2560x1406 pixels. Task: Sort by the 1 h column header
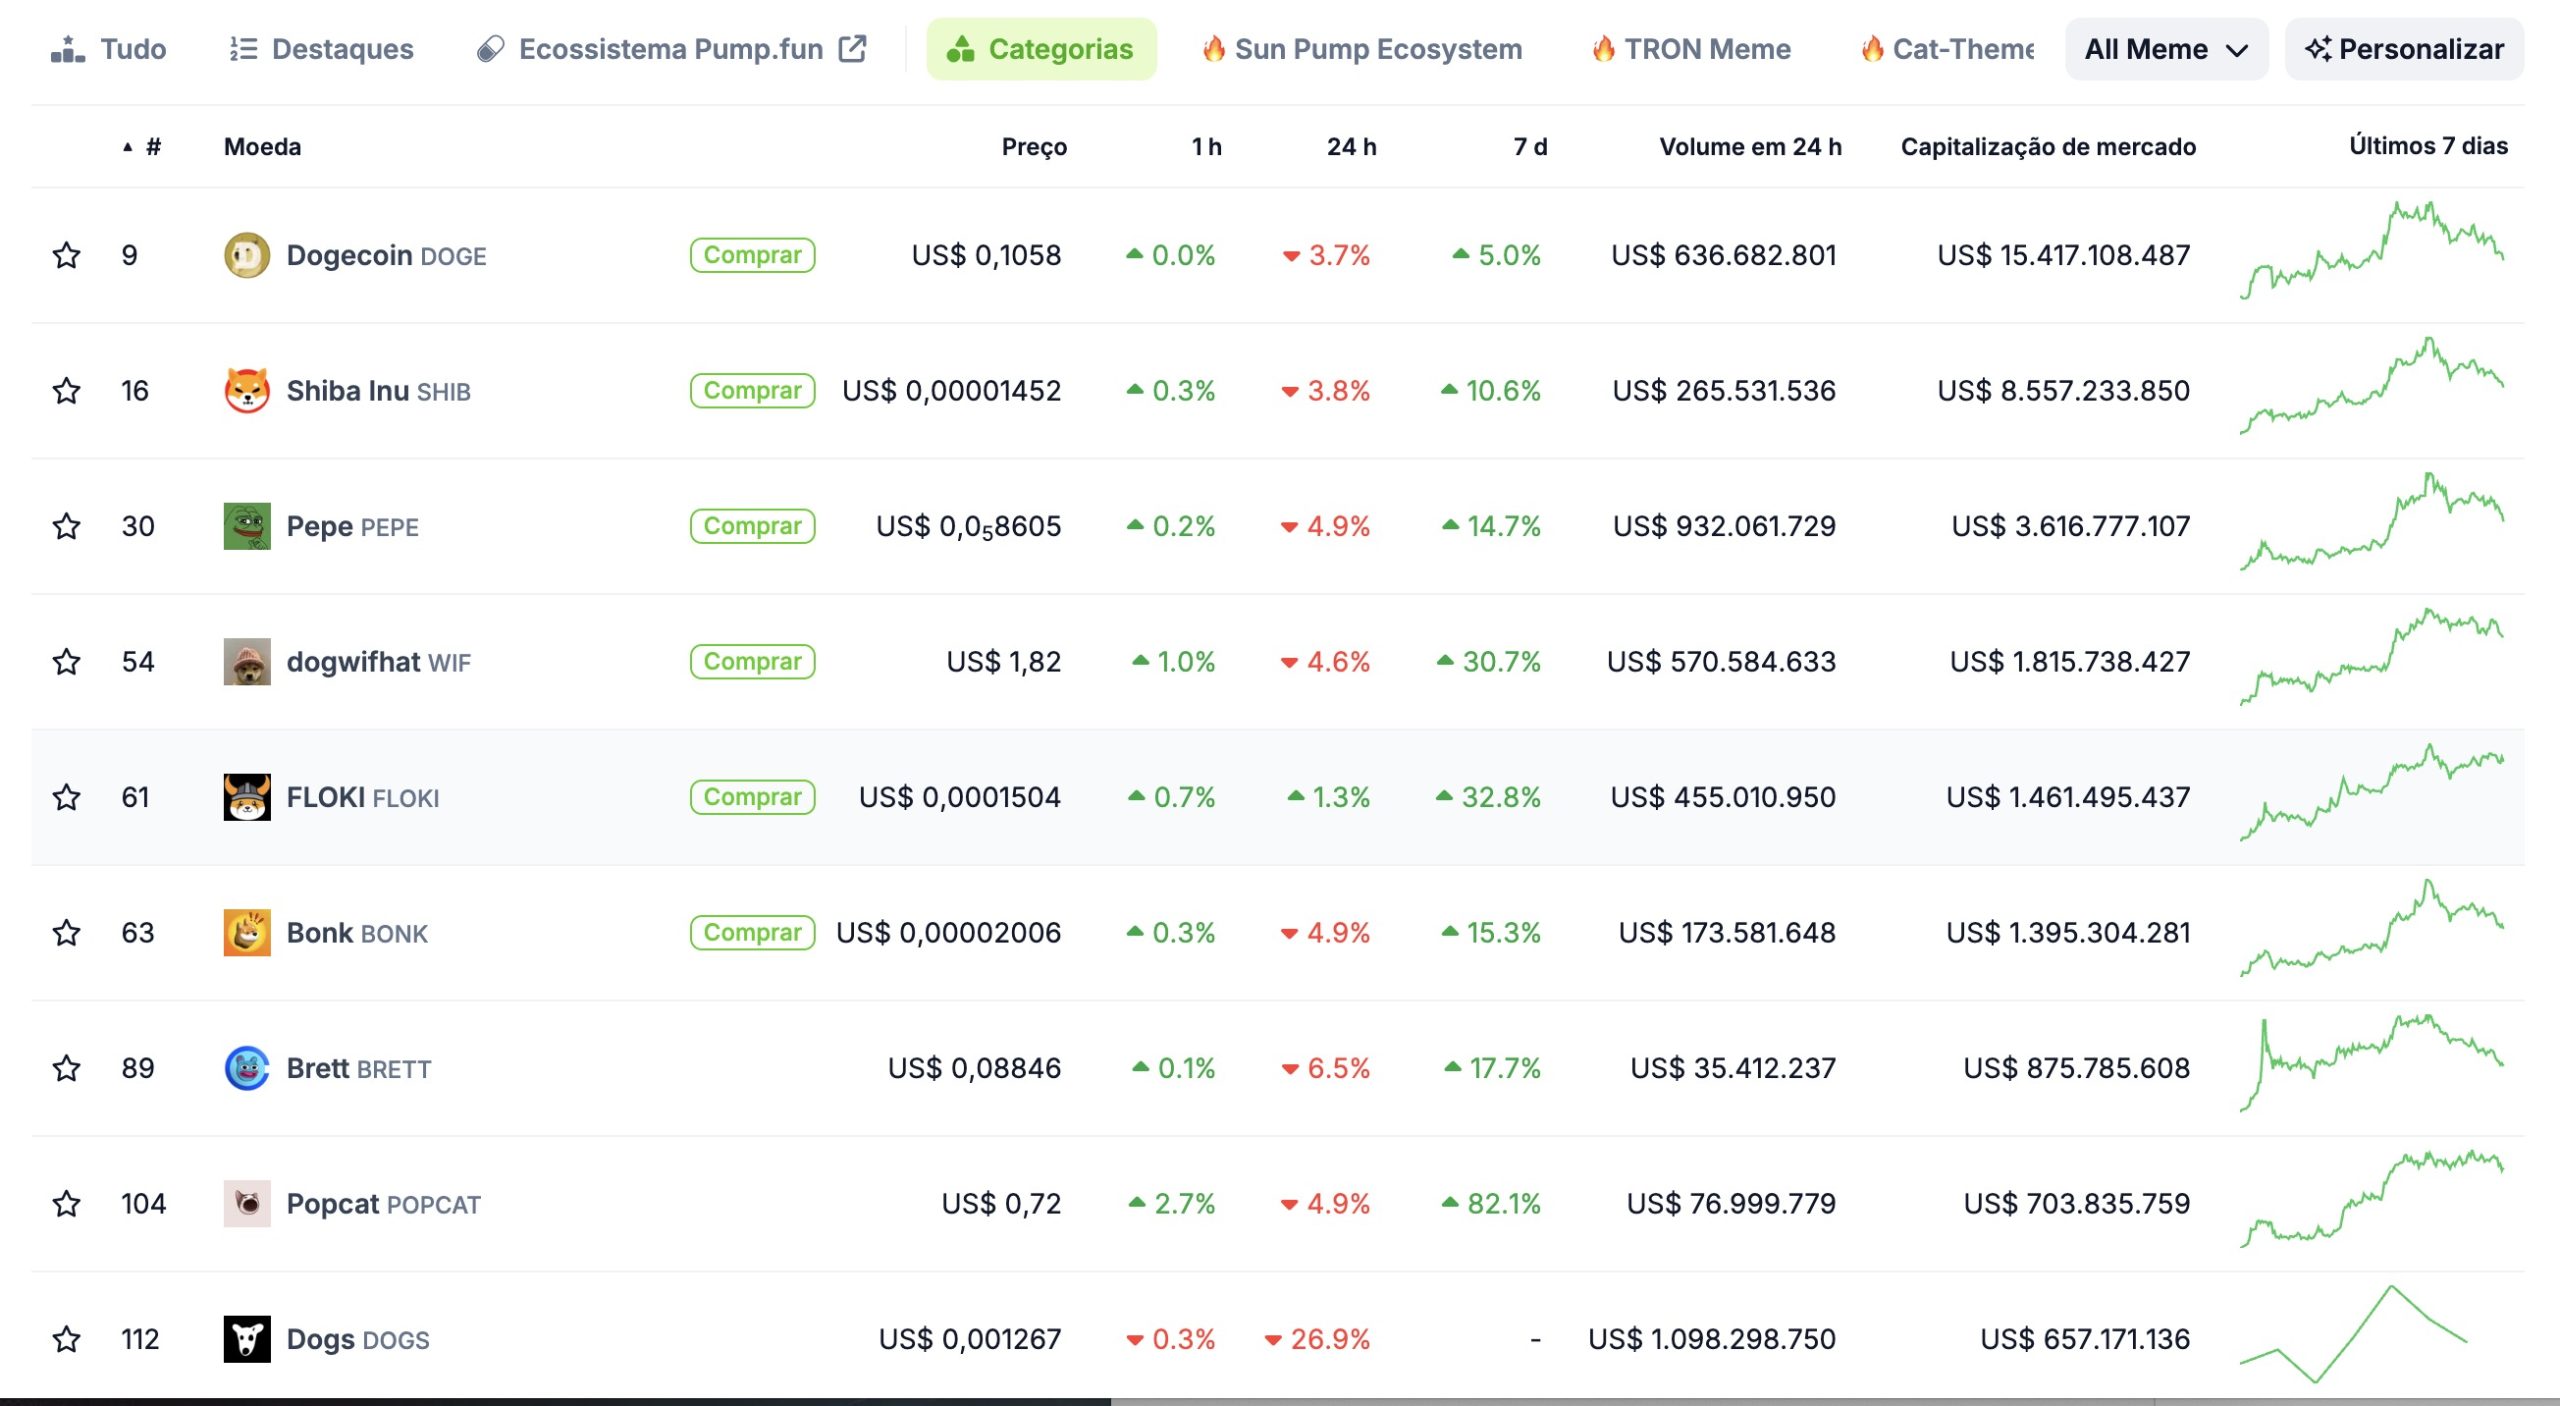coord(1206,147)
